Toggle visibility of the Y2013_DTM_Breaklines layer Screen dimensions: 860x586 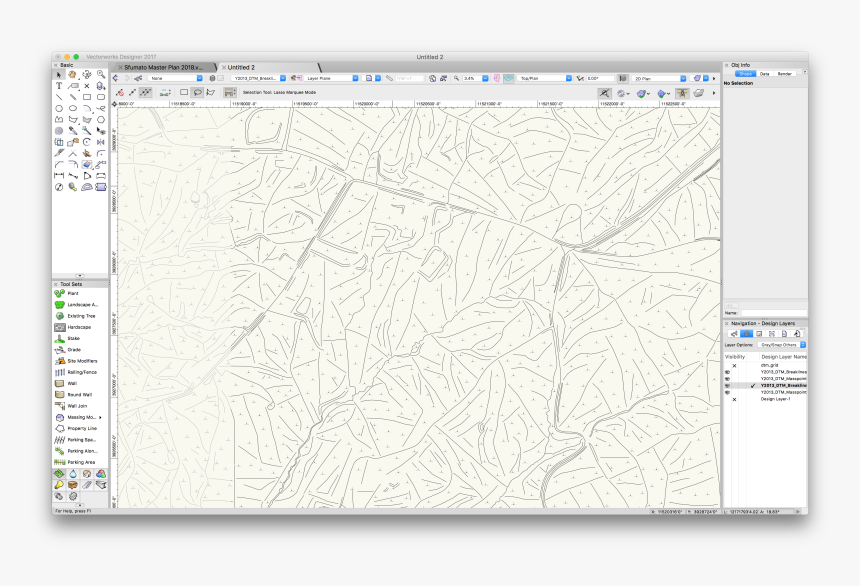pyautogui.click(x=728, y=371)
